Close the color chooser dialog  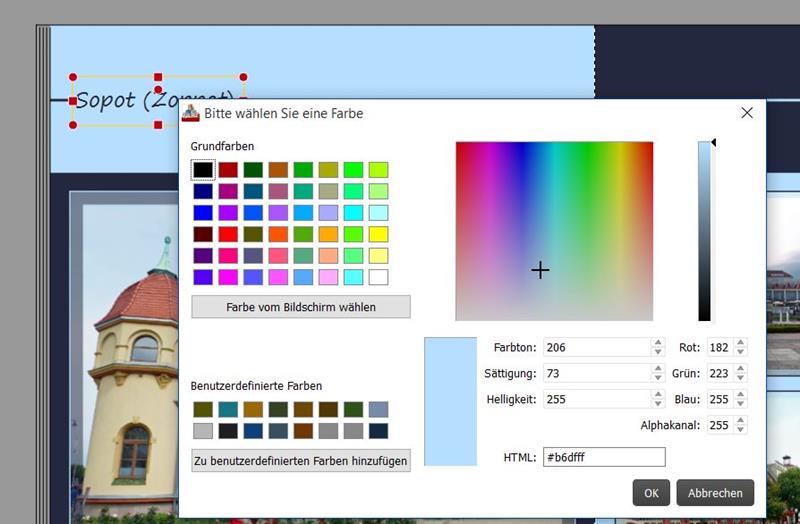click(x=746, y=113)
